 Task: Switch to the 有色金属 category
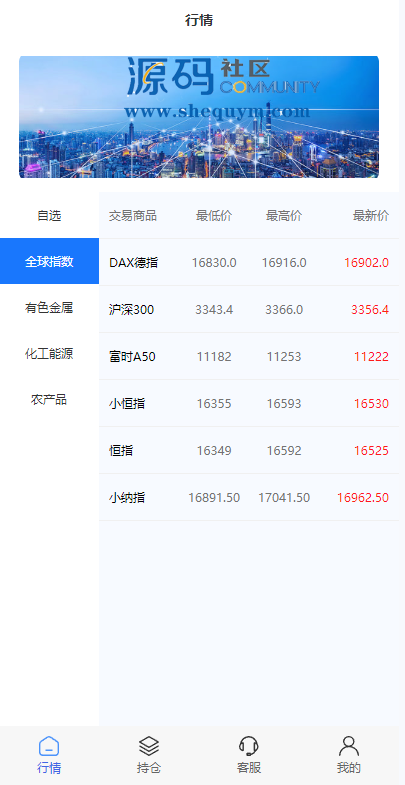(49, 307)
